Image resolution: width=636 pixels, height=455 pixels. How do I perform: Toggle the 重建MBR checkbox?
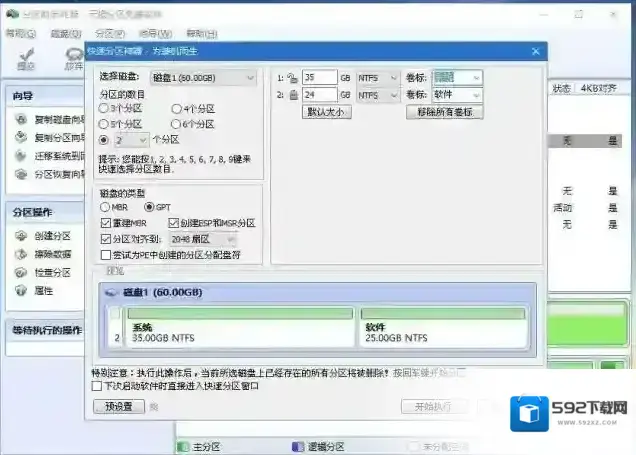point(107,223)
